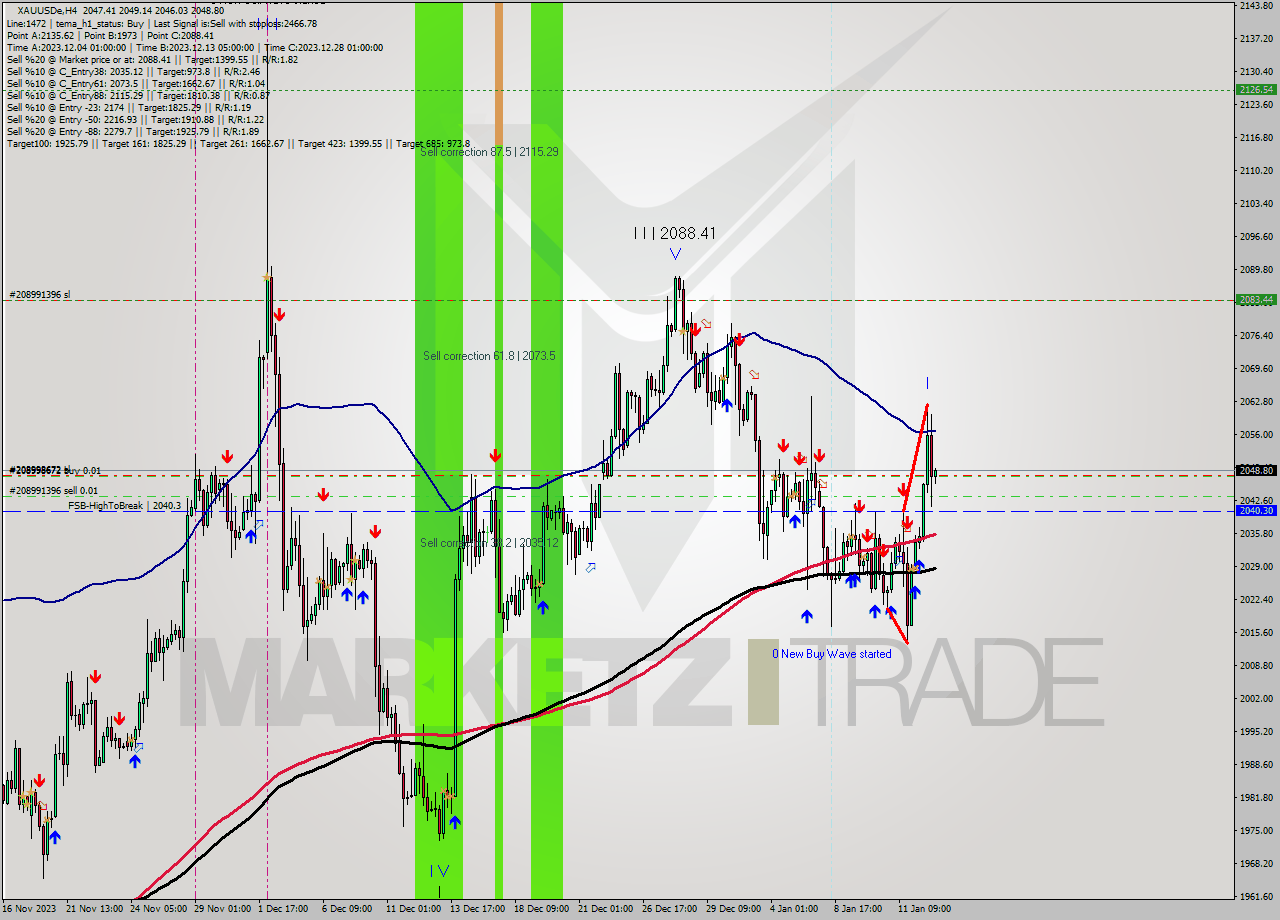Click the '29 Nov 01:00' time axis label
This screenshot has width=1280, height=920.
click(x=223, y=909)
